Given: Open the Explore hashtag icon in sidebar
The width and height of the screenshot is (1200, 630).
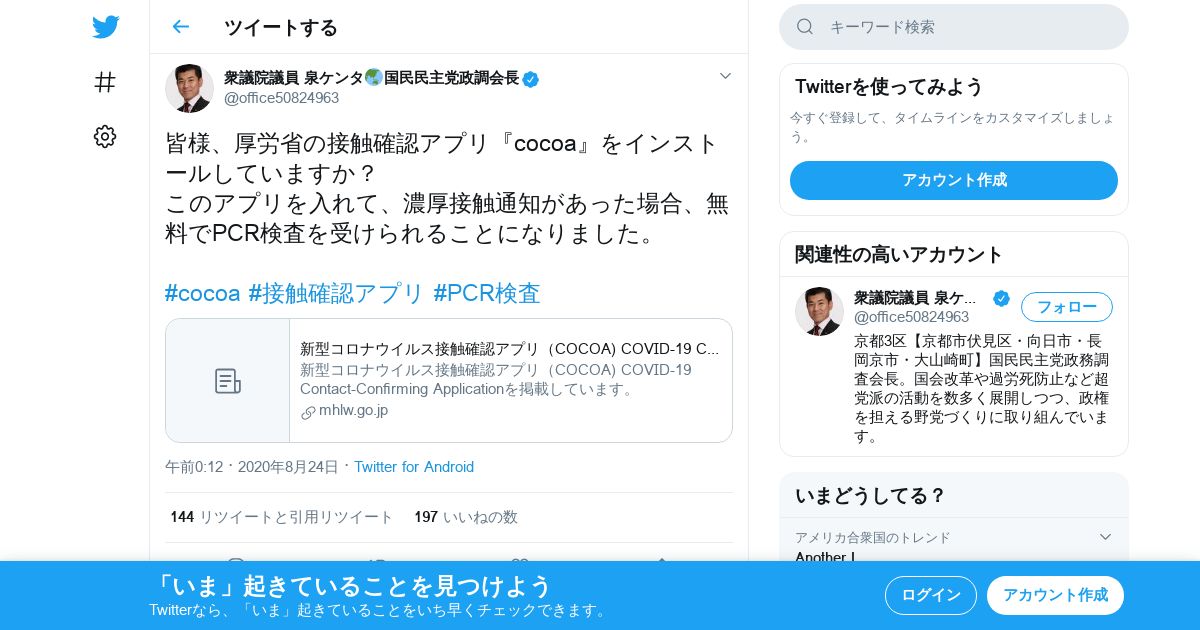Looking at the screenshot, I should pos(105,82).
